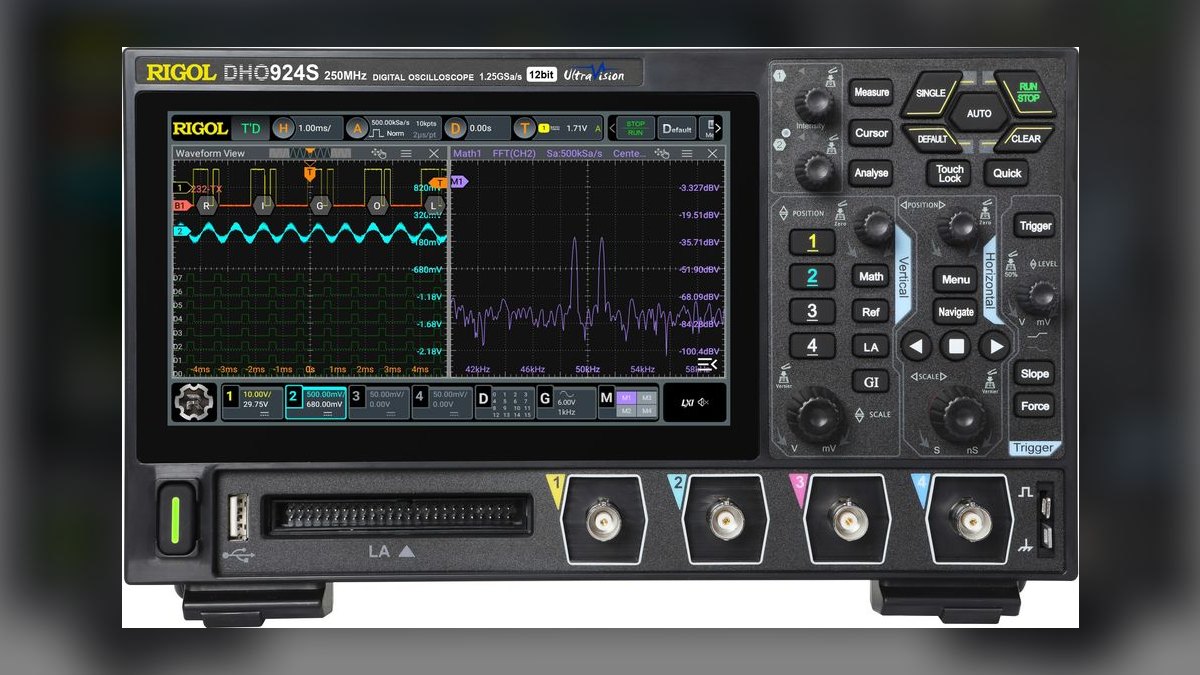Close the Math1 FFT window
The width and height of the screenshot is (1200, 675).
coord(713,153)
